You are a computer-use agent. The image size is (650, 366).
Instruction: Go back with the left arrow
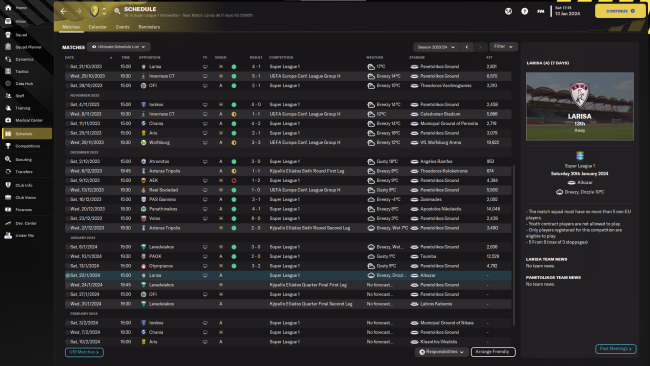(x=63, y=11)
